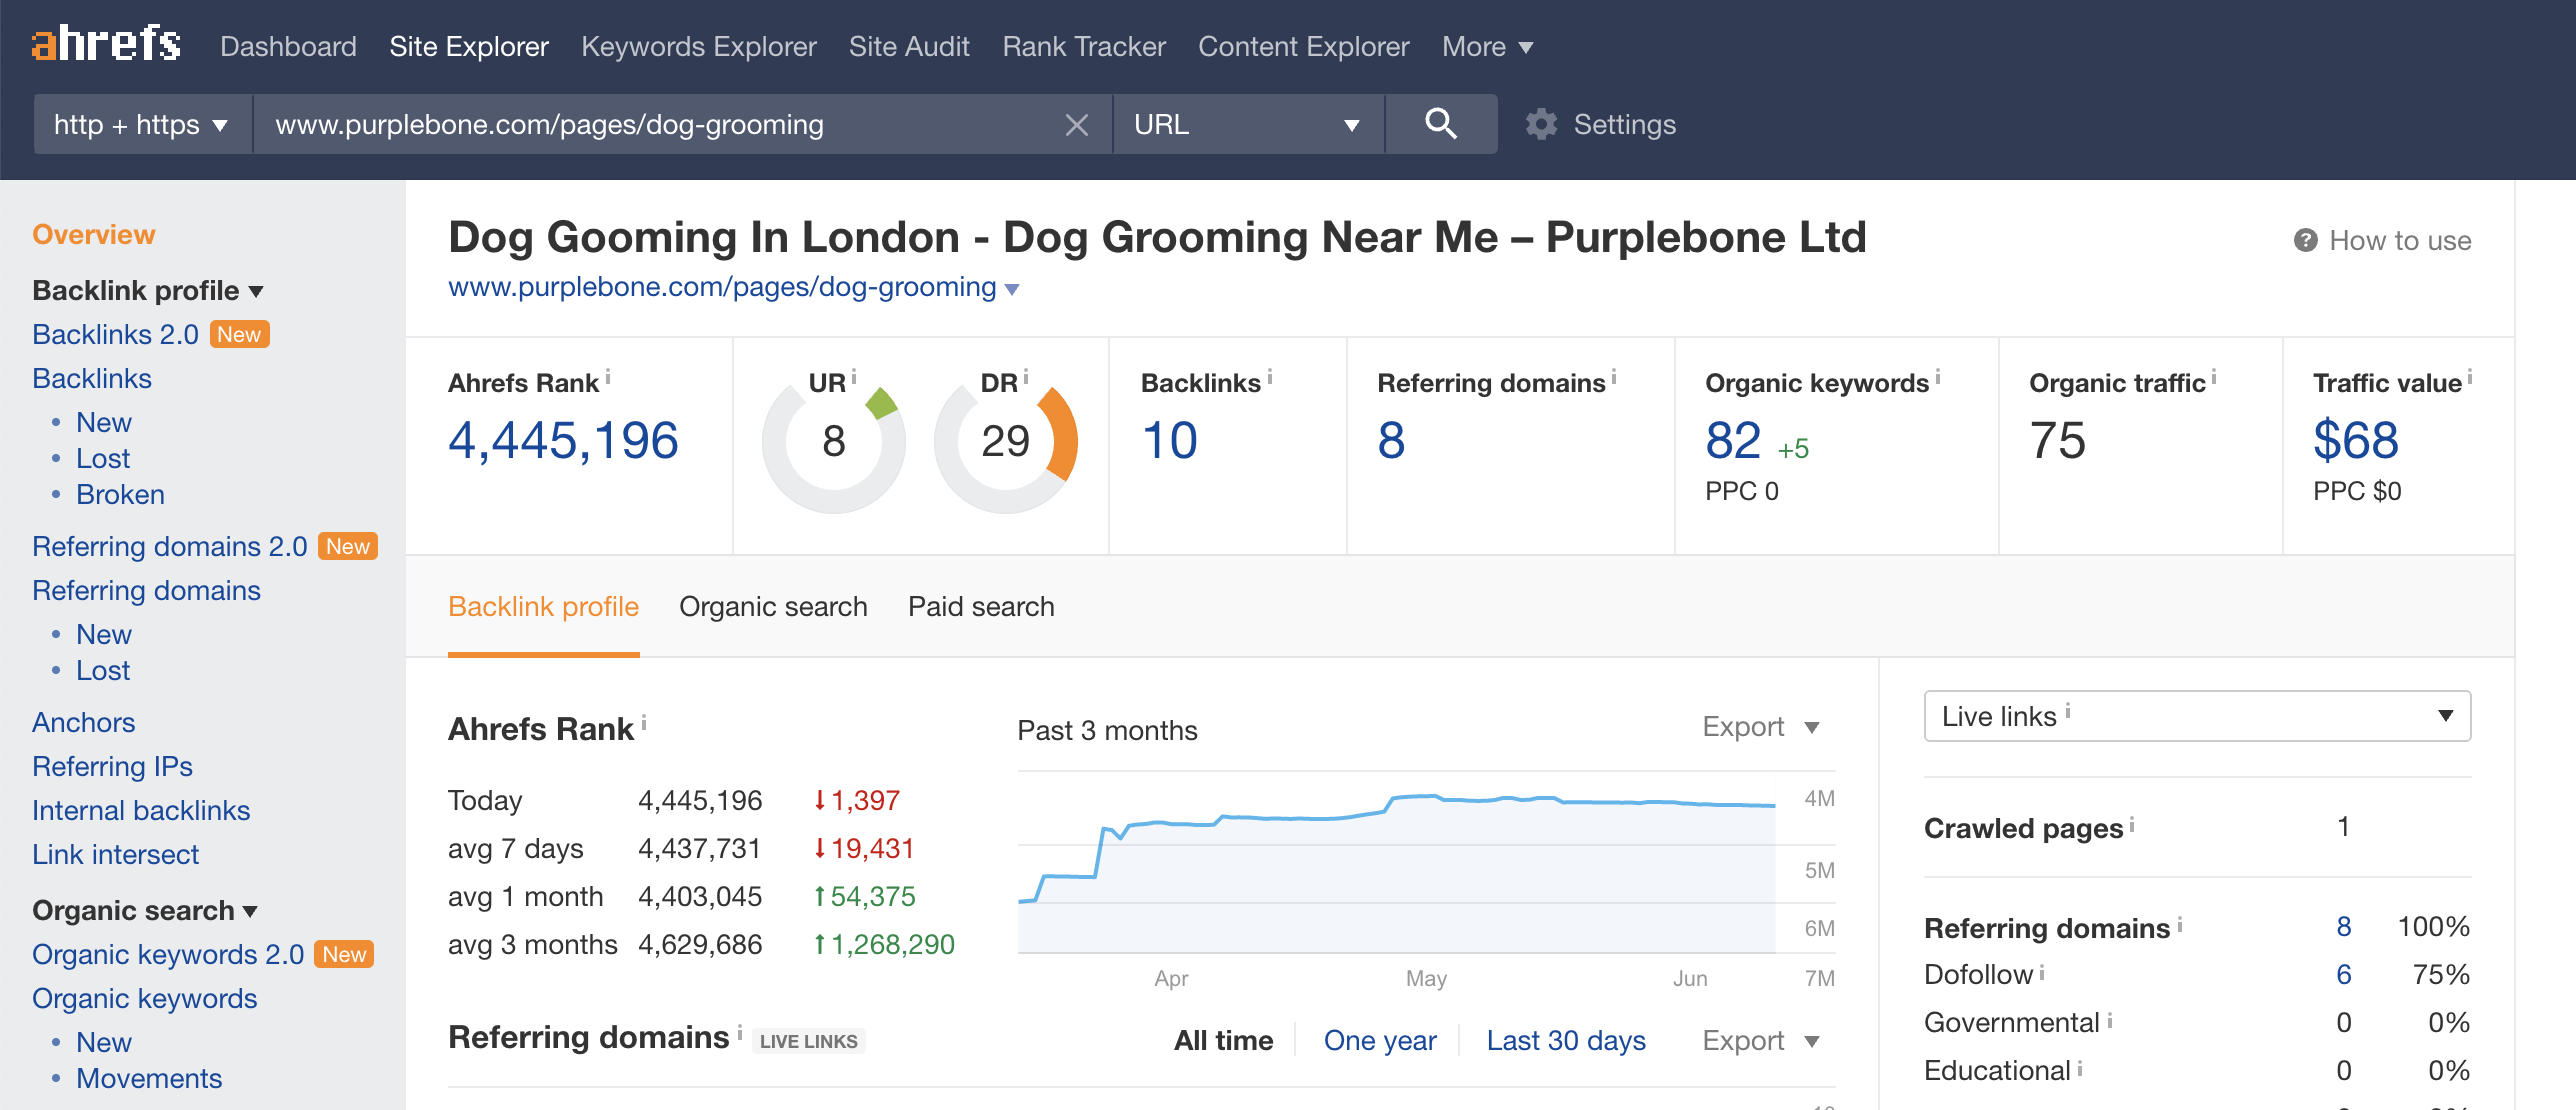Switch to the Organic search tab

point(773,607)
